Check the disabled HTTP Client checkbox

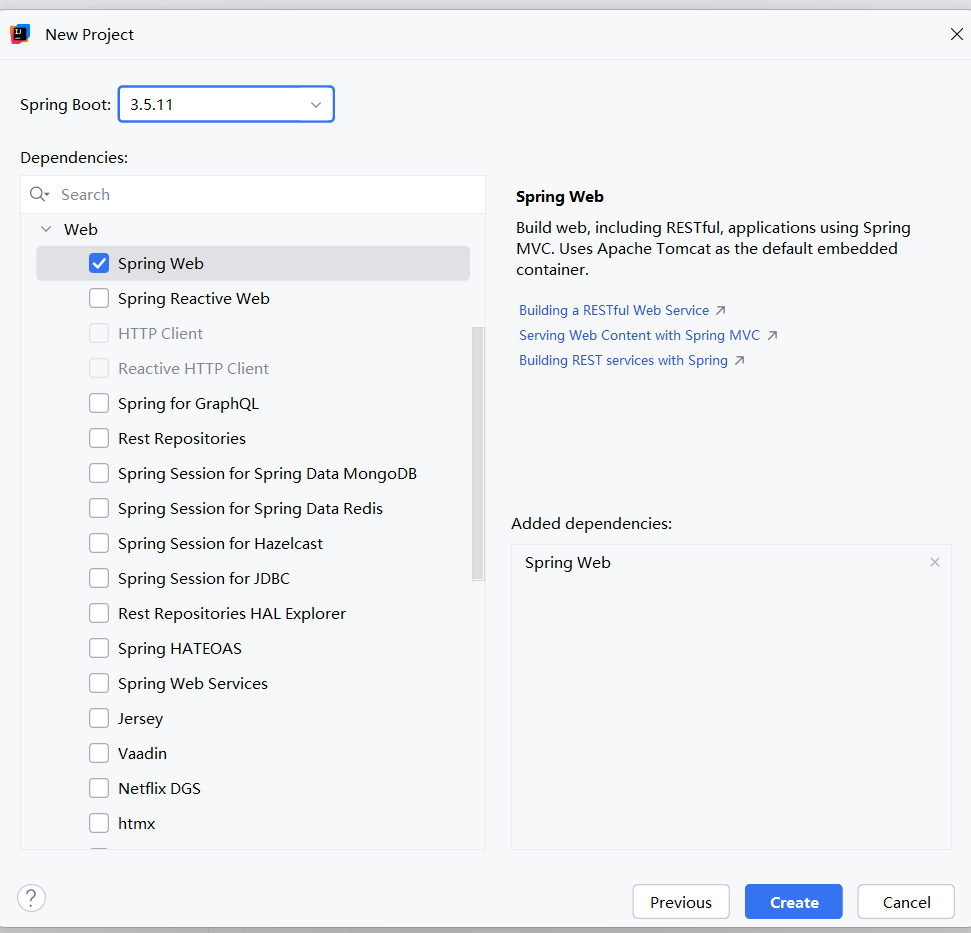click(x=99, y=333)
